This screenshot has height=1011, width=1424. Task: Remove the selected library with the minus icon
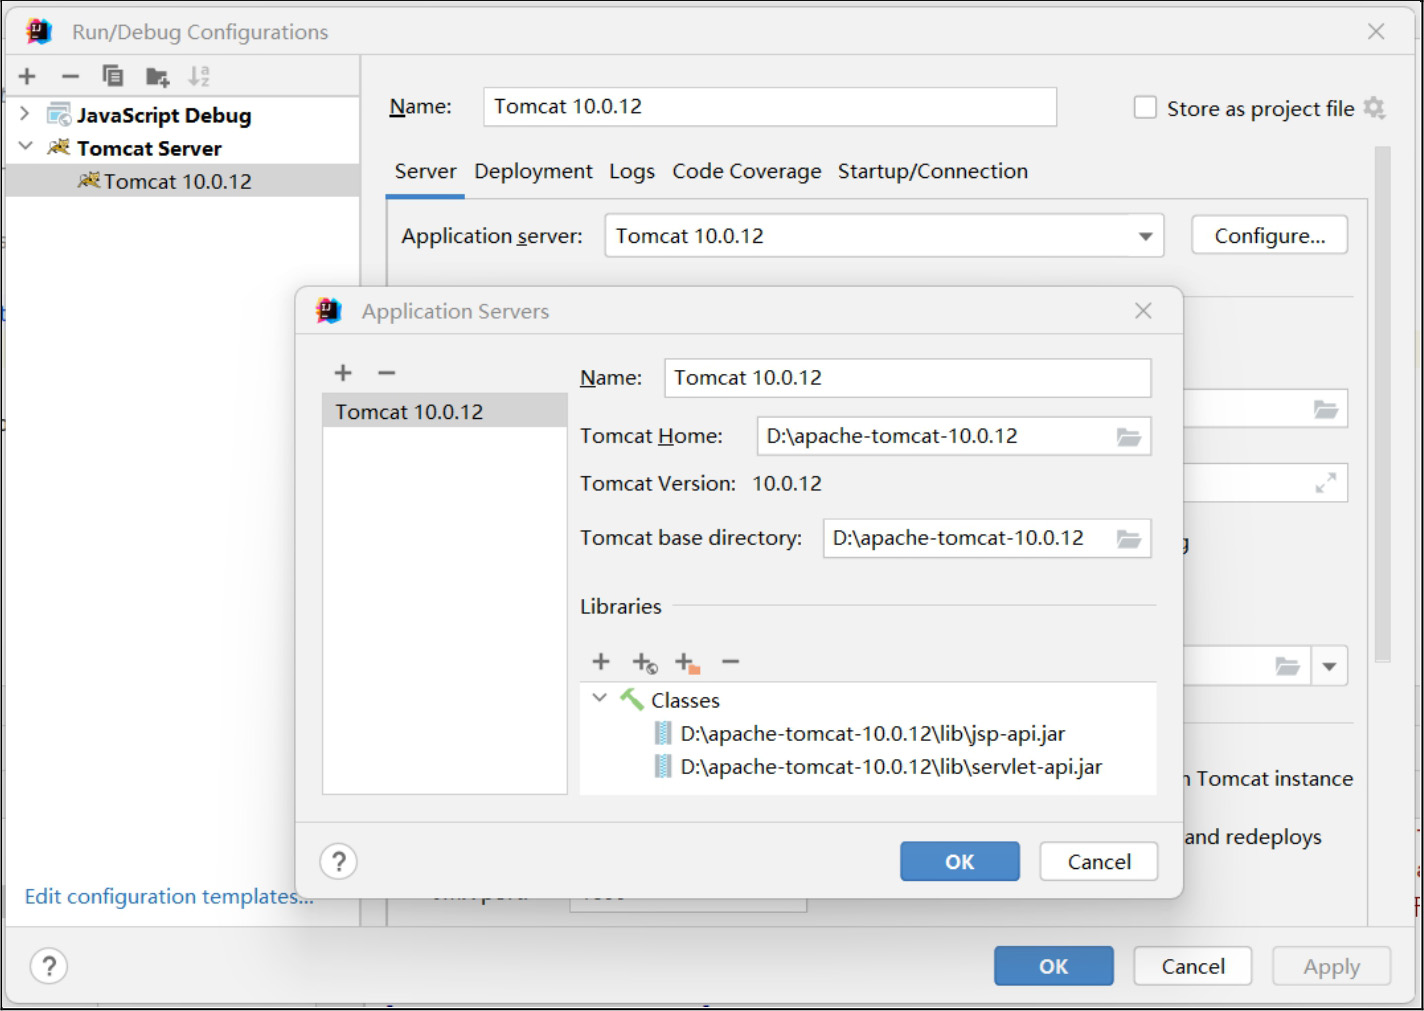click(730, 662)
